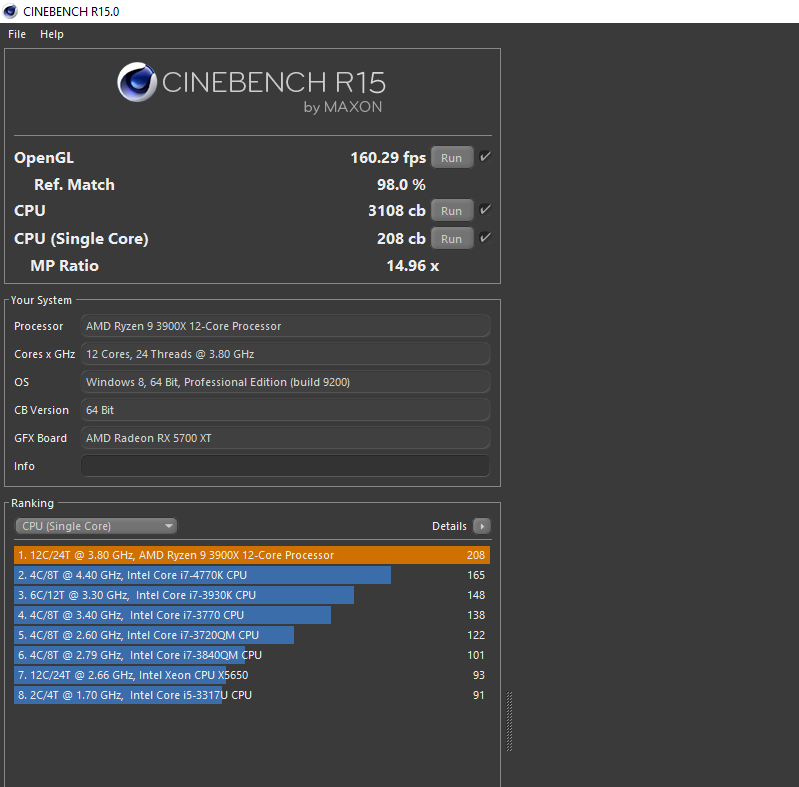Screen dimensions: 799x787
Task: Click the empty Info input field
Action: [x=285, y=466]
